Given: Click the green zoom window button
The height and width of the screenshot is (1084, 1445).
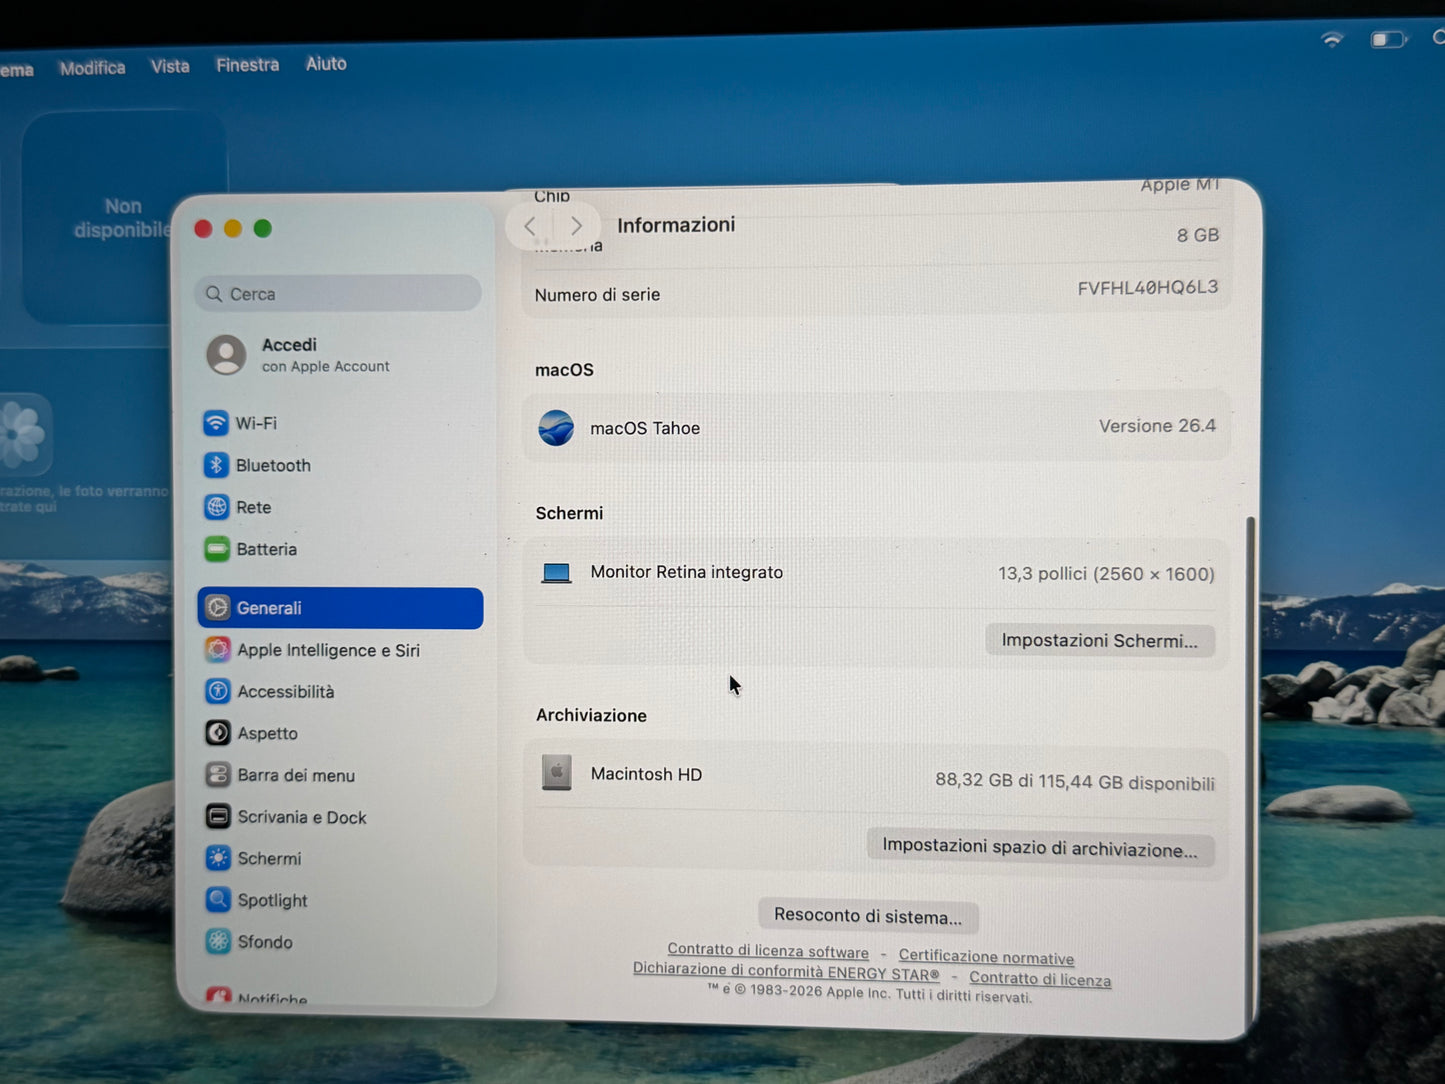Looking at the screenshot, I should coord(263,229).
